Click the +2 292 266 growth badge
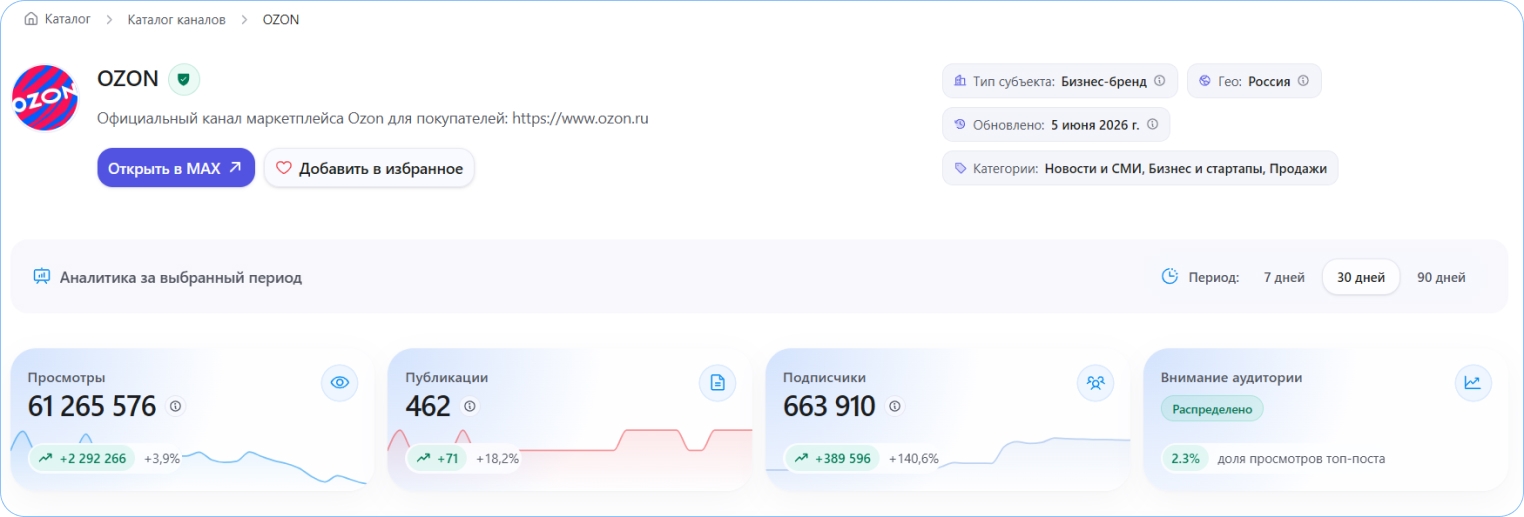 (x=82, y=459)
